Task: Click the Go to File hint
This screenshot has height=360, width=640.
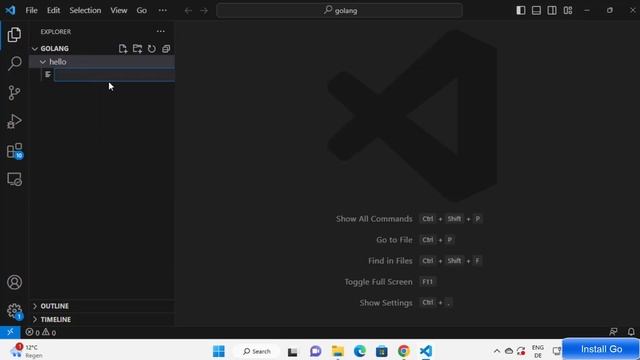Action: (394, 240)
